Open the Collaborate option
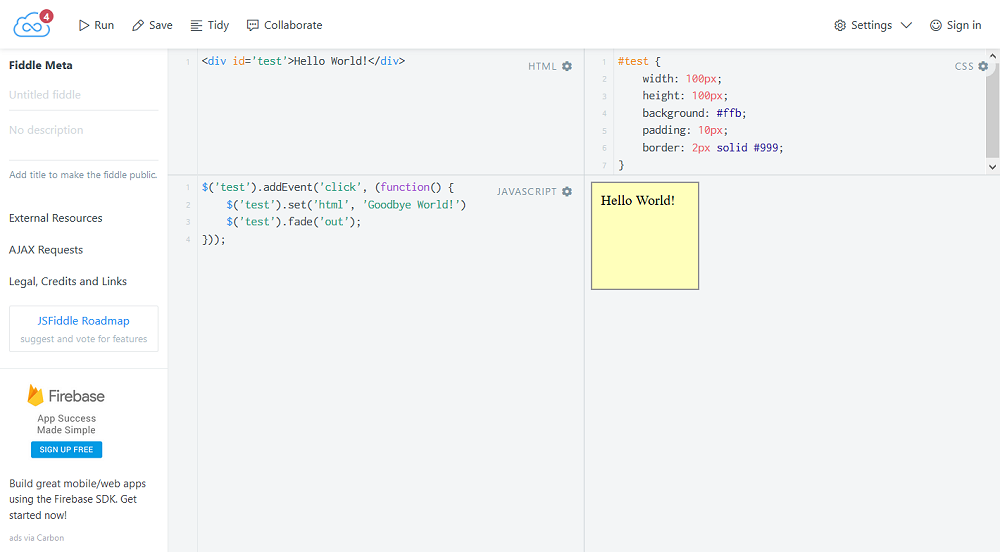1000x552 pixels. coord(284,25)
